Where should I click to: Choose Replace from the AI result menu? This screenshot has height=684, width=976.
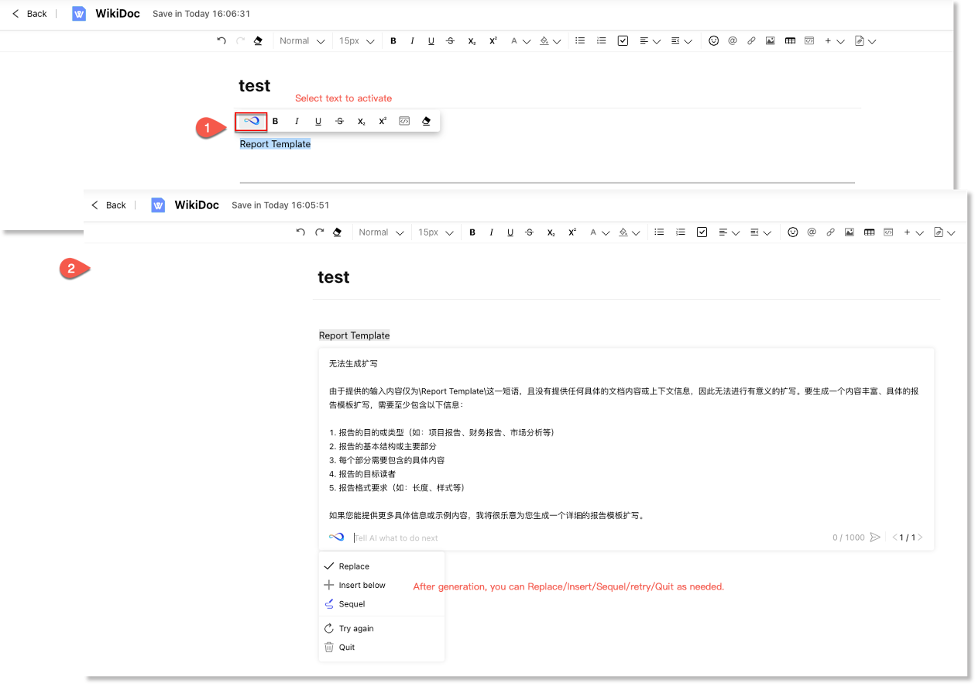[353, 566]
